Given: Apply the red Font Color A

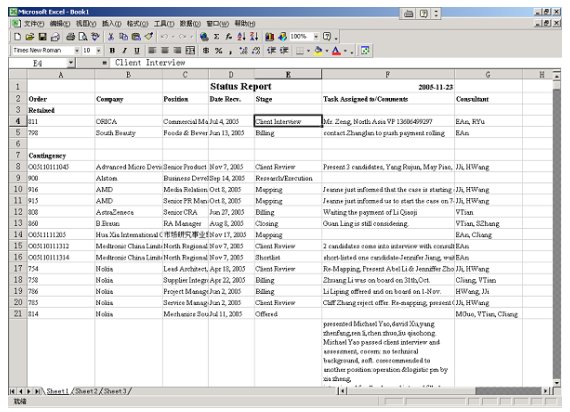Looking at the screenshot, I should pyautogui.click(x=337, y=51).
